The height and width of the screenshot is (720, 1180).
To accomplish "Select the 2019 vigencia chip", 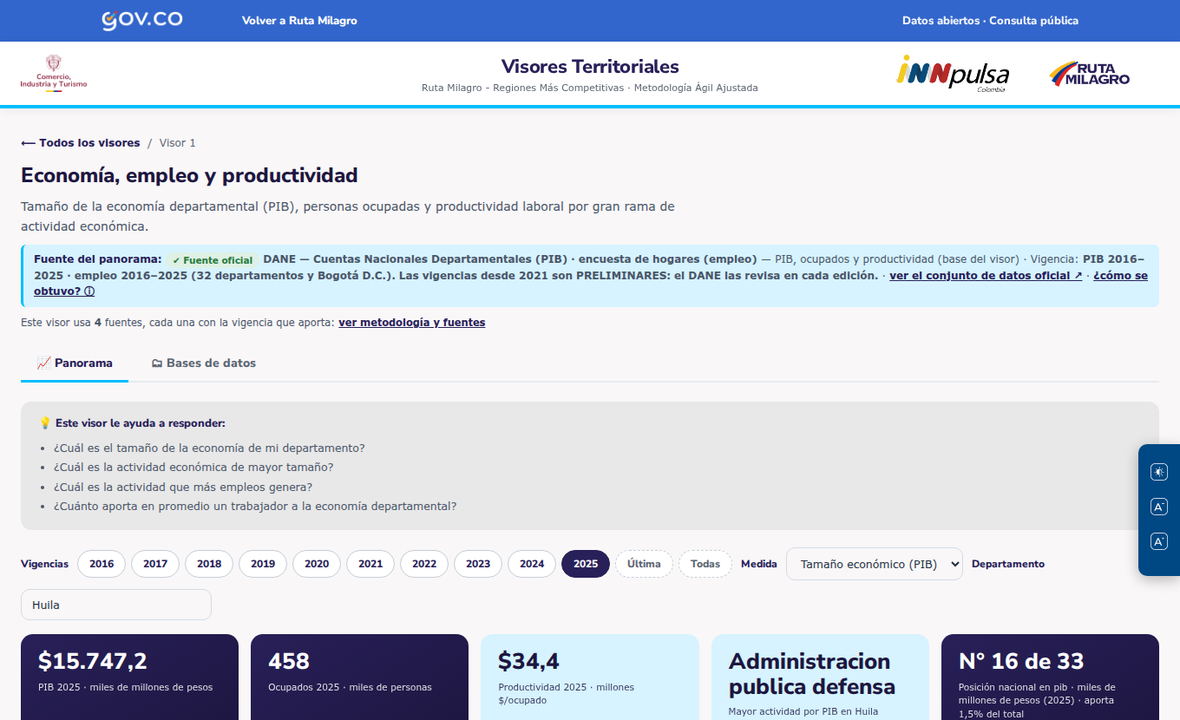I will (x=263, y=564).
